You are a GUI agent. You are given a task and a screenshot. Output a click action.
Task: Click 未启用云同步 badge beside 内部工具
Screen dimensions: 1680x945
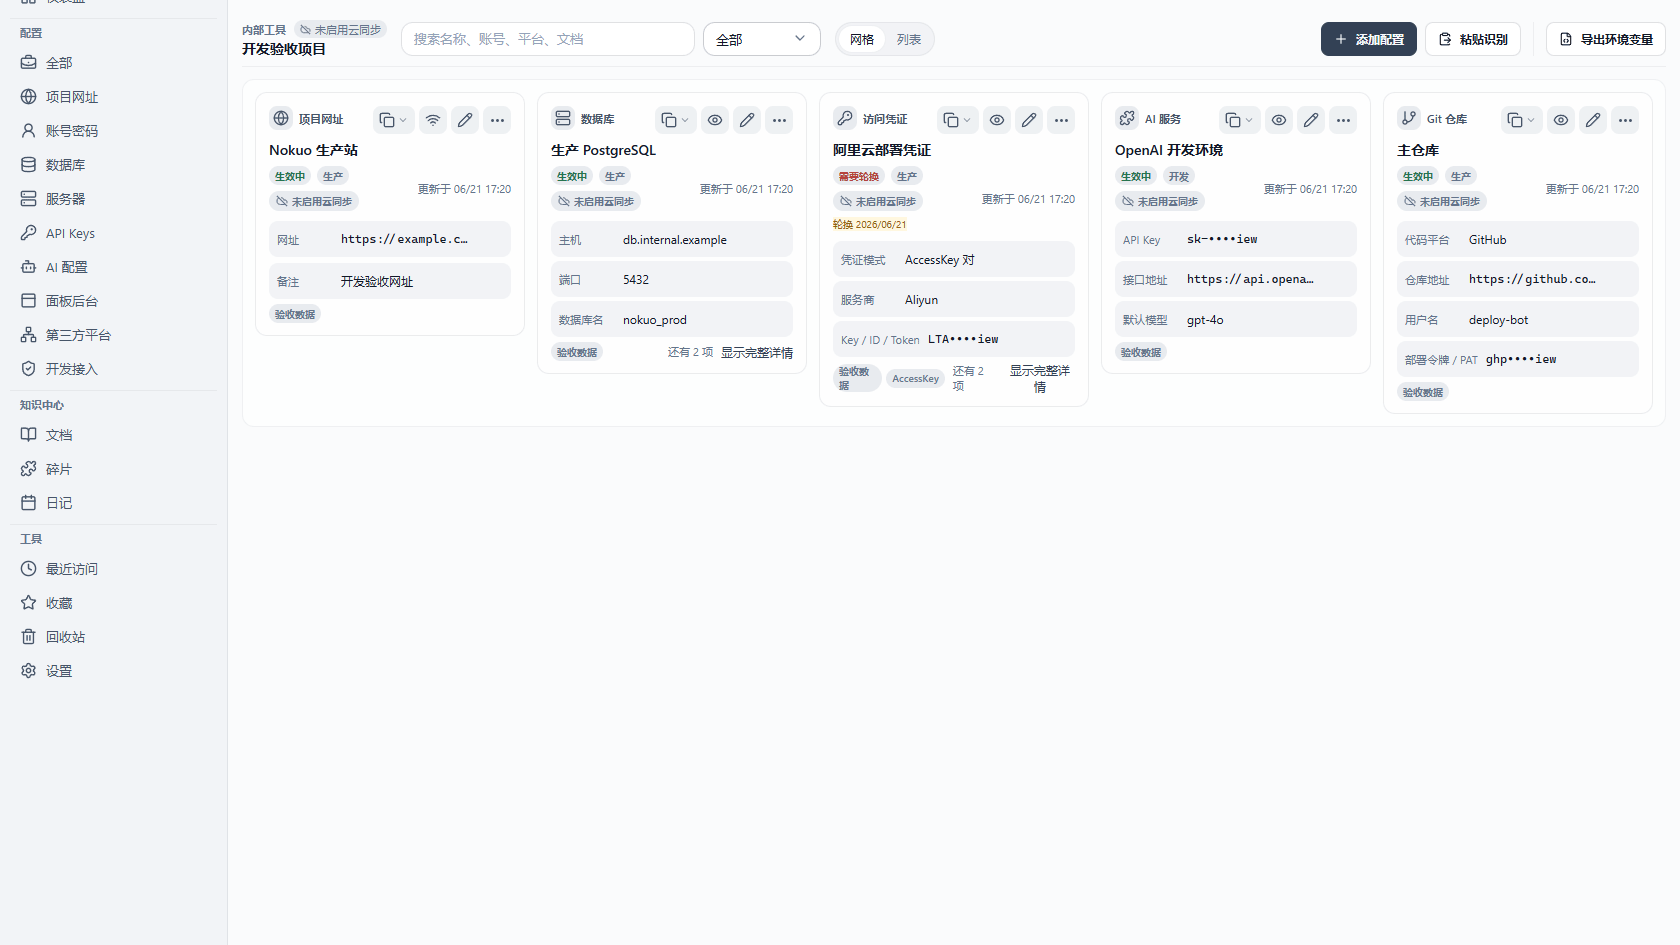[x=340, y=30]
